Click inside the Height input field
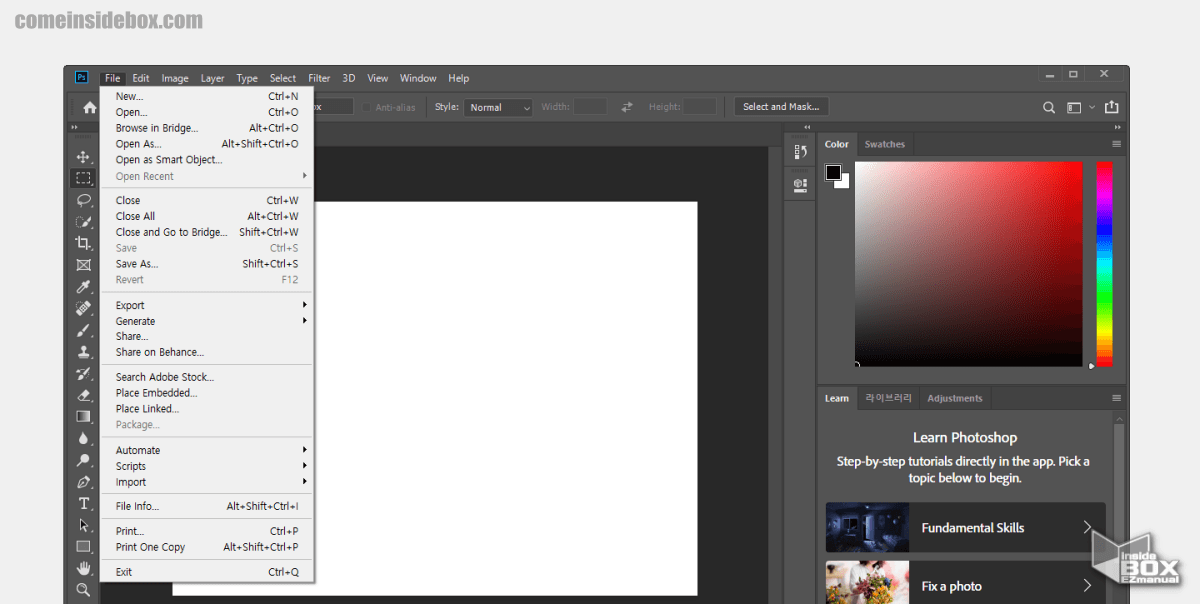 pyautogui.click(x=700, y=107)
